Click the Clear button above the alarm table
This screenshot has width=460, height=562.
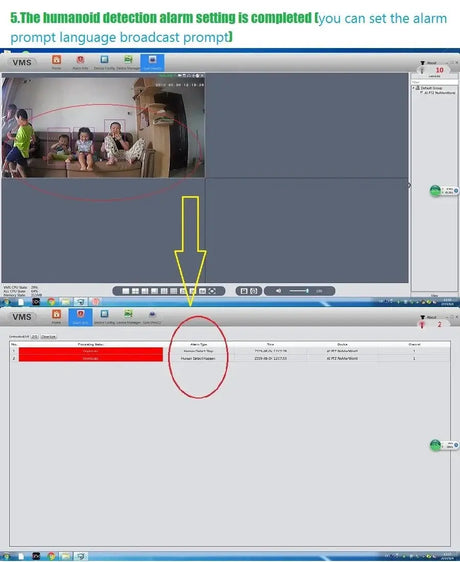(x=48, y=337)
